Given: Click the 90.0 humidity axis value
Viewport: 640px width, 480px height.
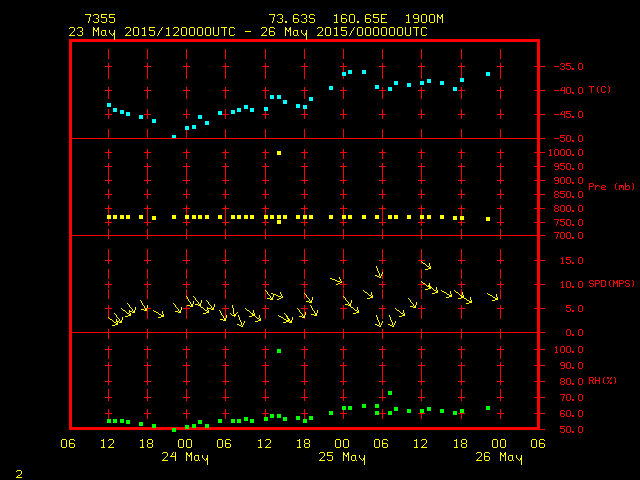Looking at the screenshot, I should click(571, 366).
